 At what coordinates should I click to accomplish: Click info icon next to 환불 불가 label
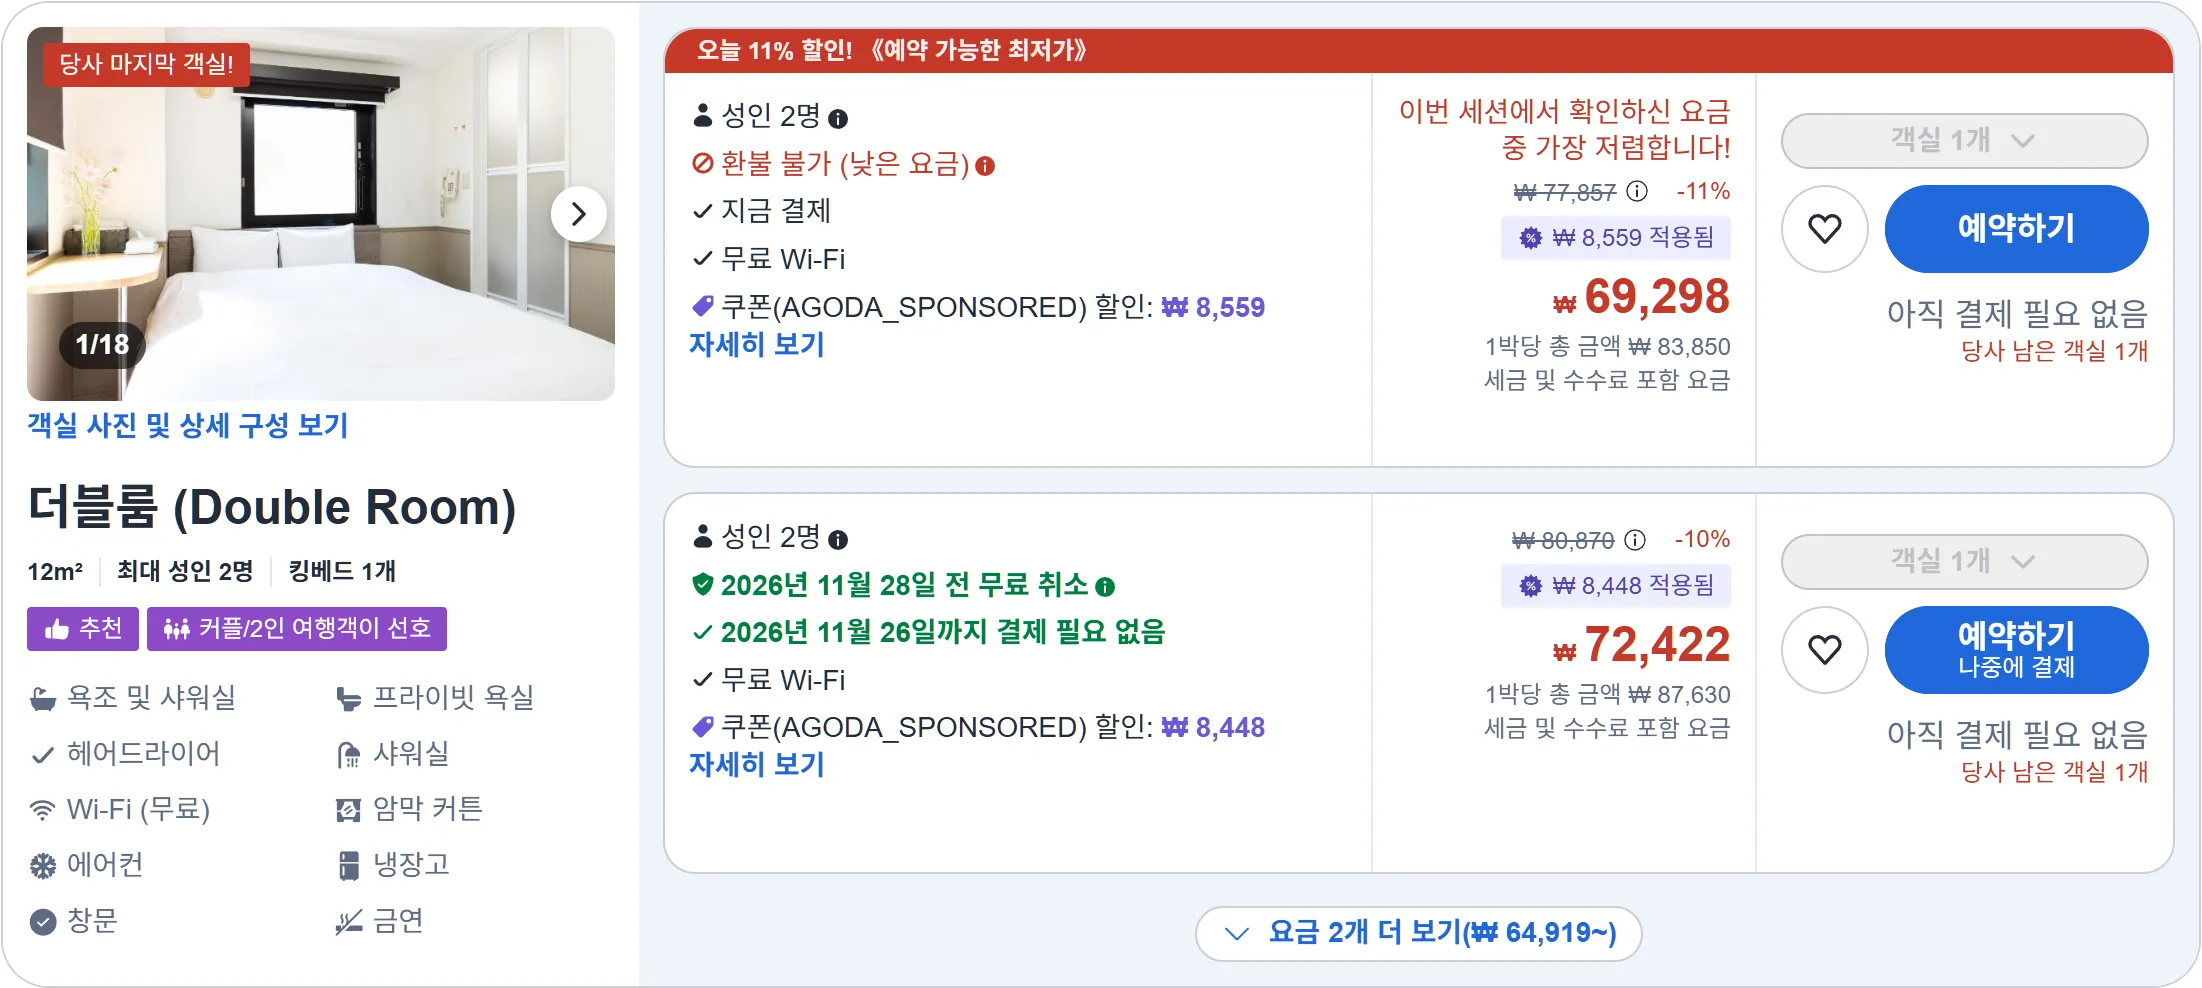click(985, 166)
